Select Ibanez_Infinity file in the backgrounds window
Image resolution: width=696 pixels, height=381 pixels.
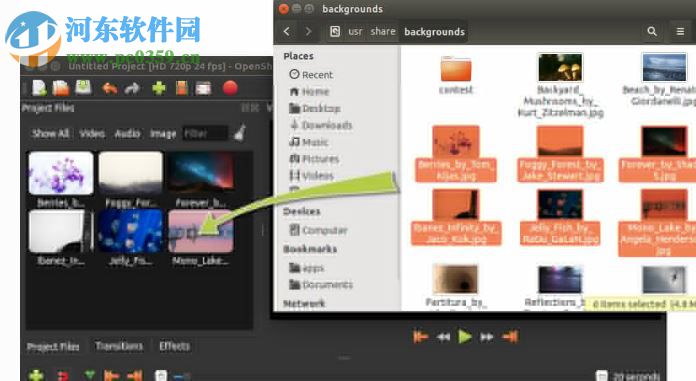(456, 217)
